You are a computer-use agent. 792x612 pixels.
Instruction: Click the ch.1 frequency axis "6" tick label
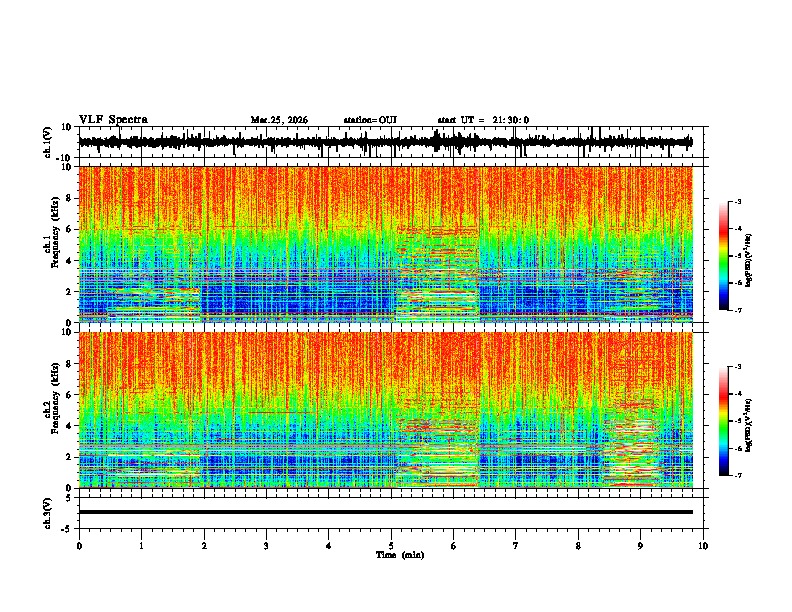tap(69, 229)
